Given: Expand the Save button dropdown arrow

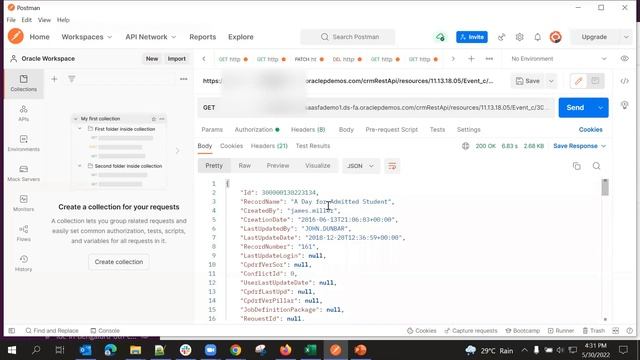Looking at the screenshot, I should pyautogui.click(x=551, y=81).
